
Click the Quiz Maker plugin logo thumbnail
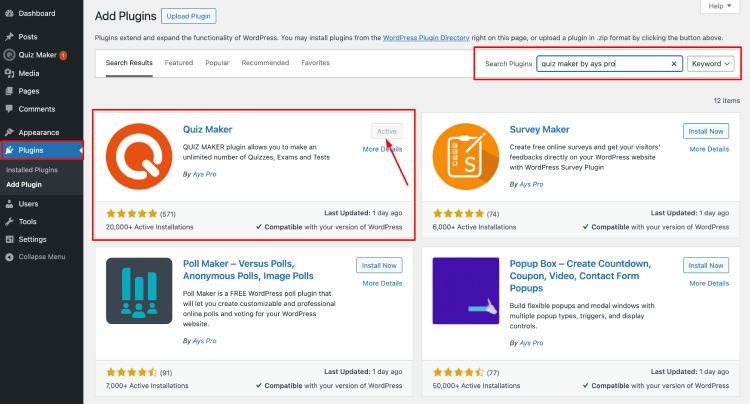(x=139, y=156)
